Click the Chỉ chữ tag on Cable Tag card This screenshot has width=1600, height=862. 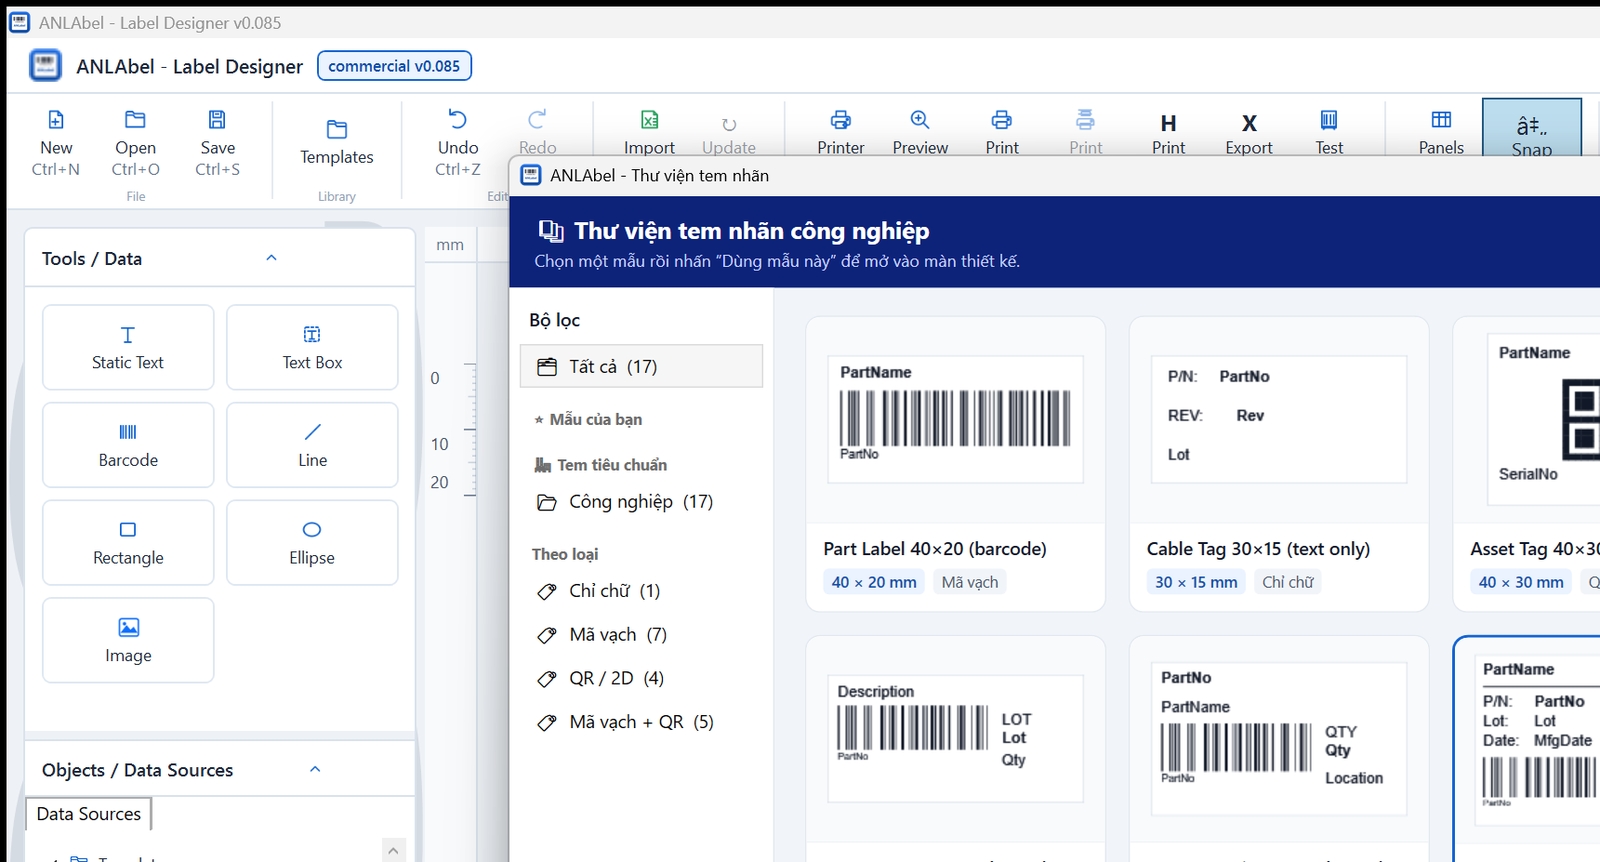click(x=1288, y=582)
